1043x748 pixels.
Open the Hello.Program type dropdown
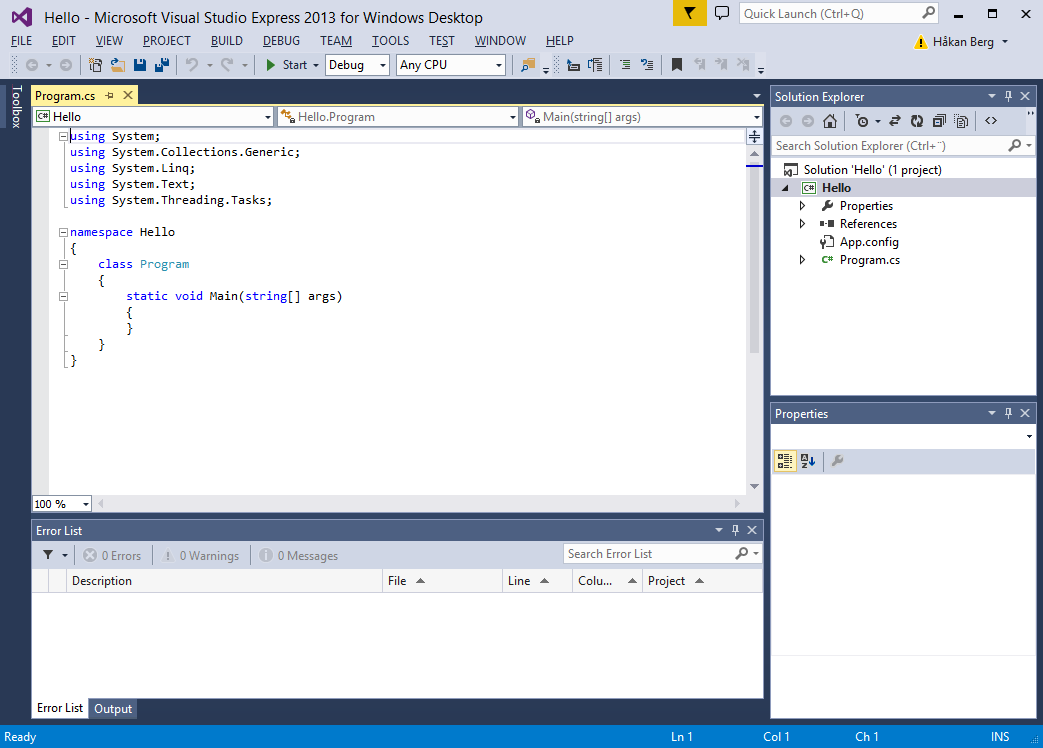tap(398, 117)
